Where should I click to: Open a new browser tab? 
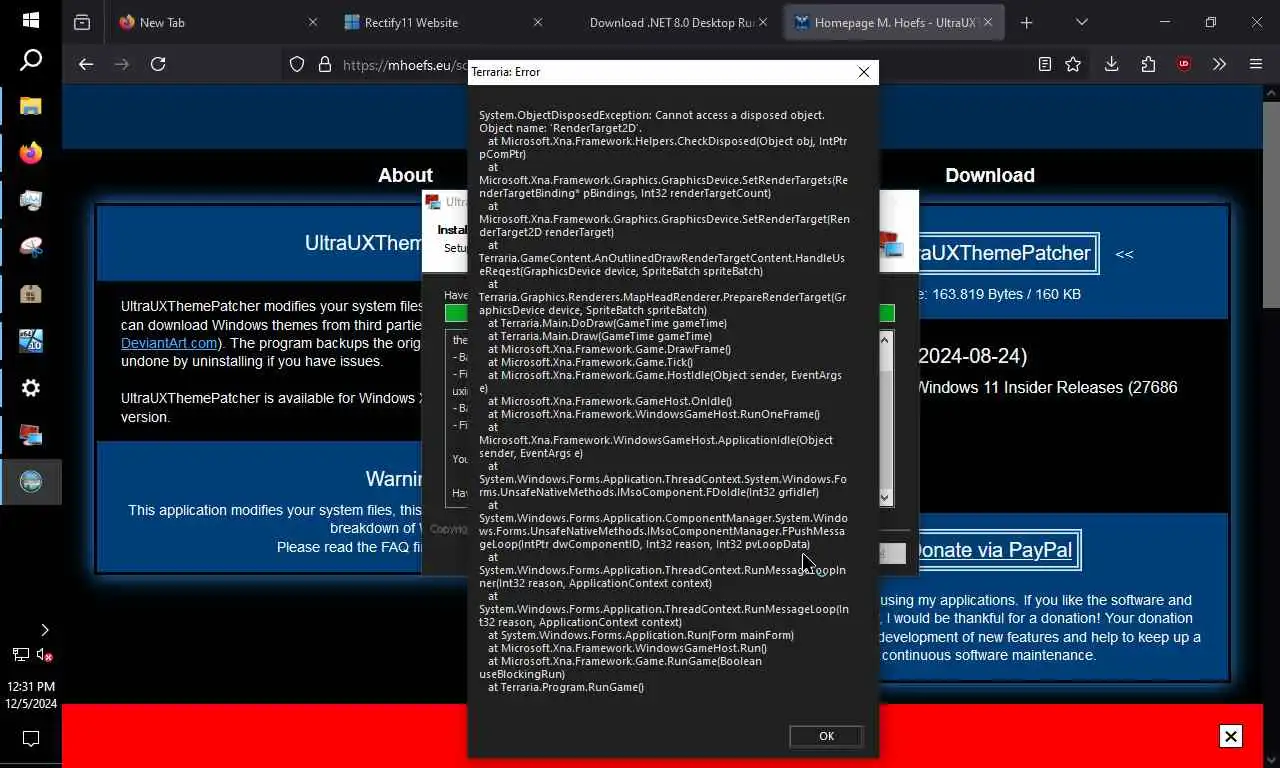point(1026,22)
